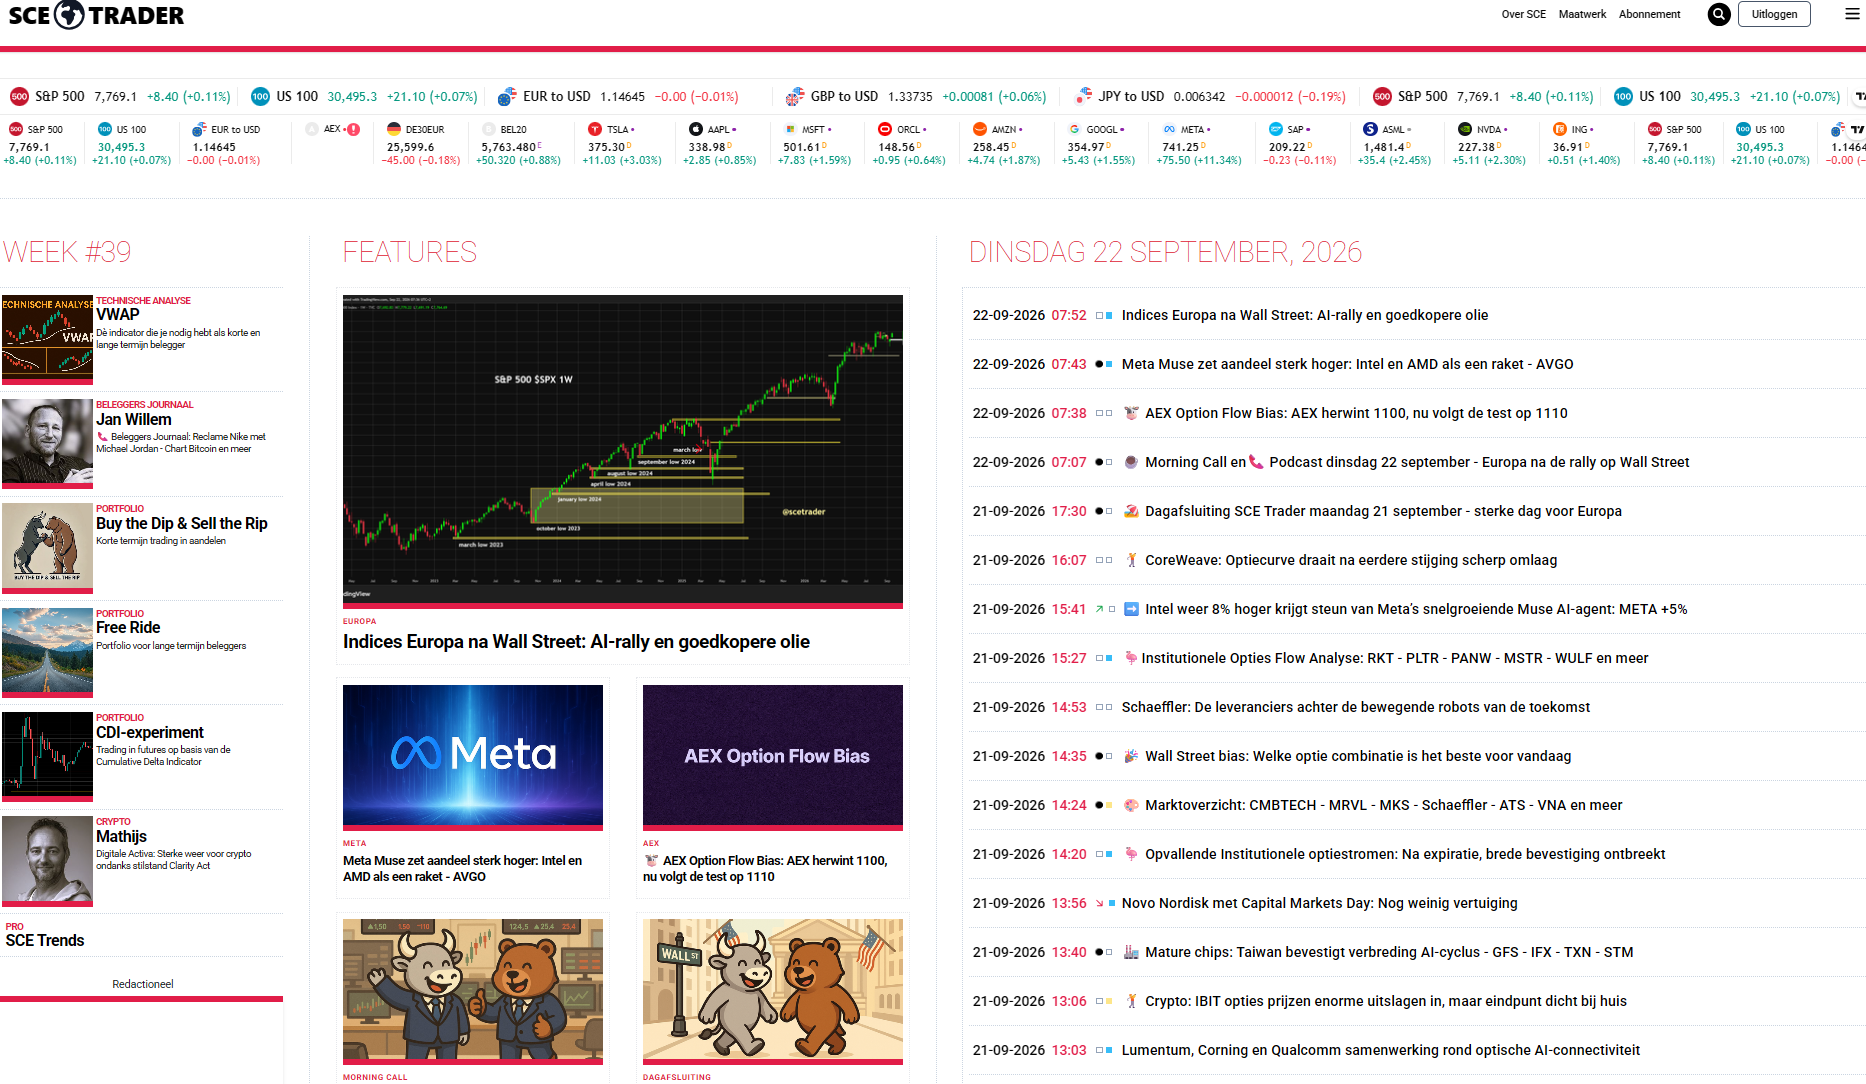Click the AEX ticker entry with the alert badge

(x=333, y=129)
